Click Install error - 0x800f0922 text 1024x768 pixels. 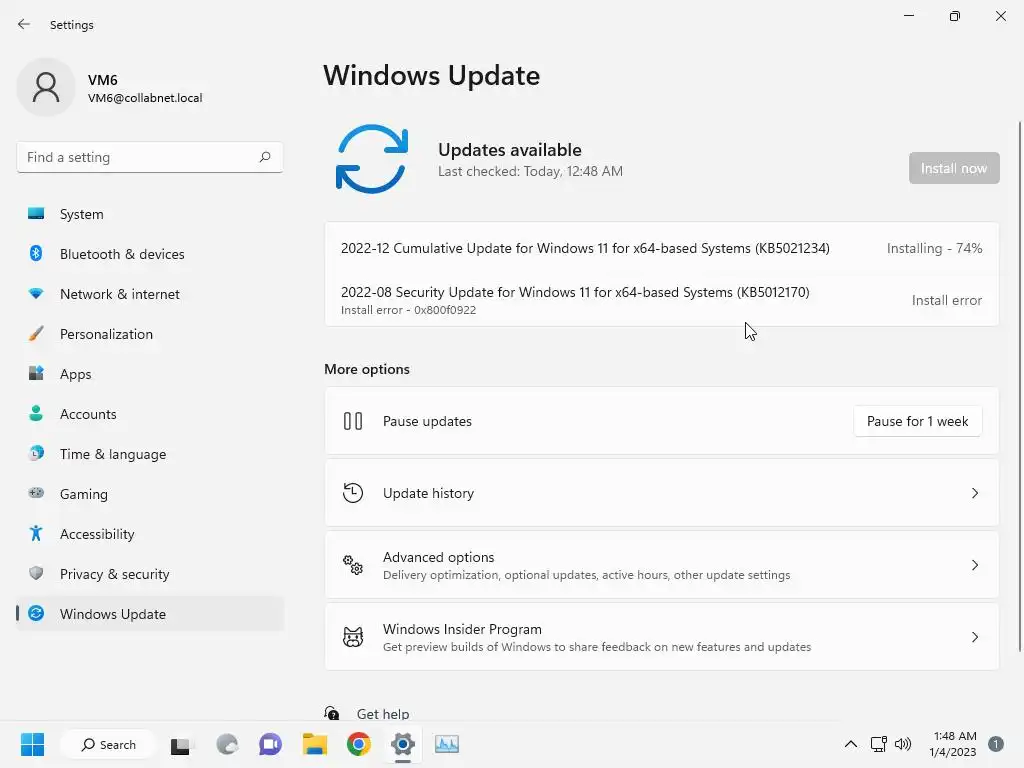[x=408, y=310]
